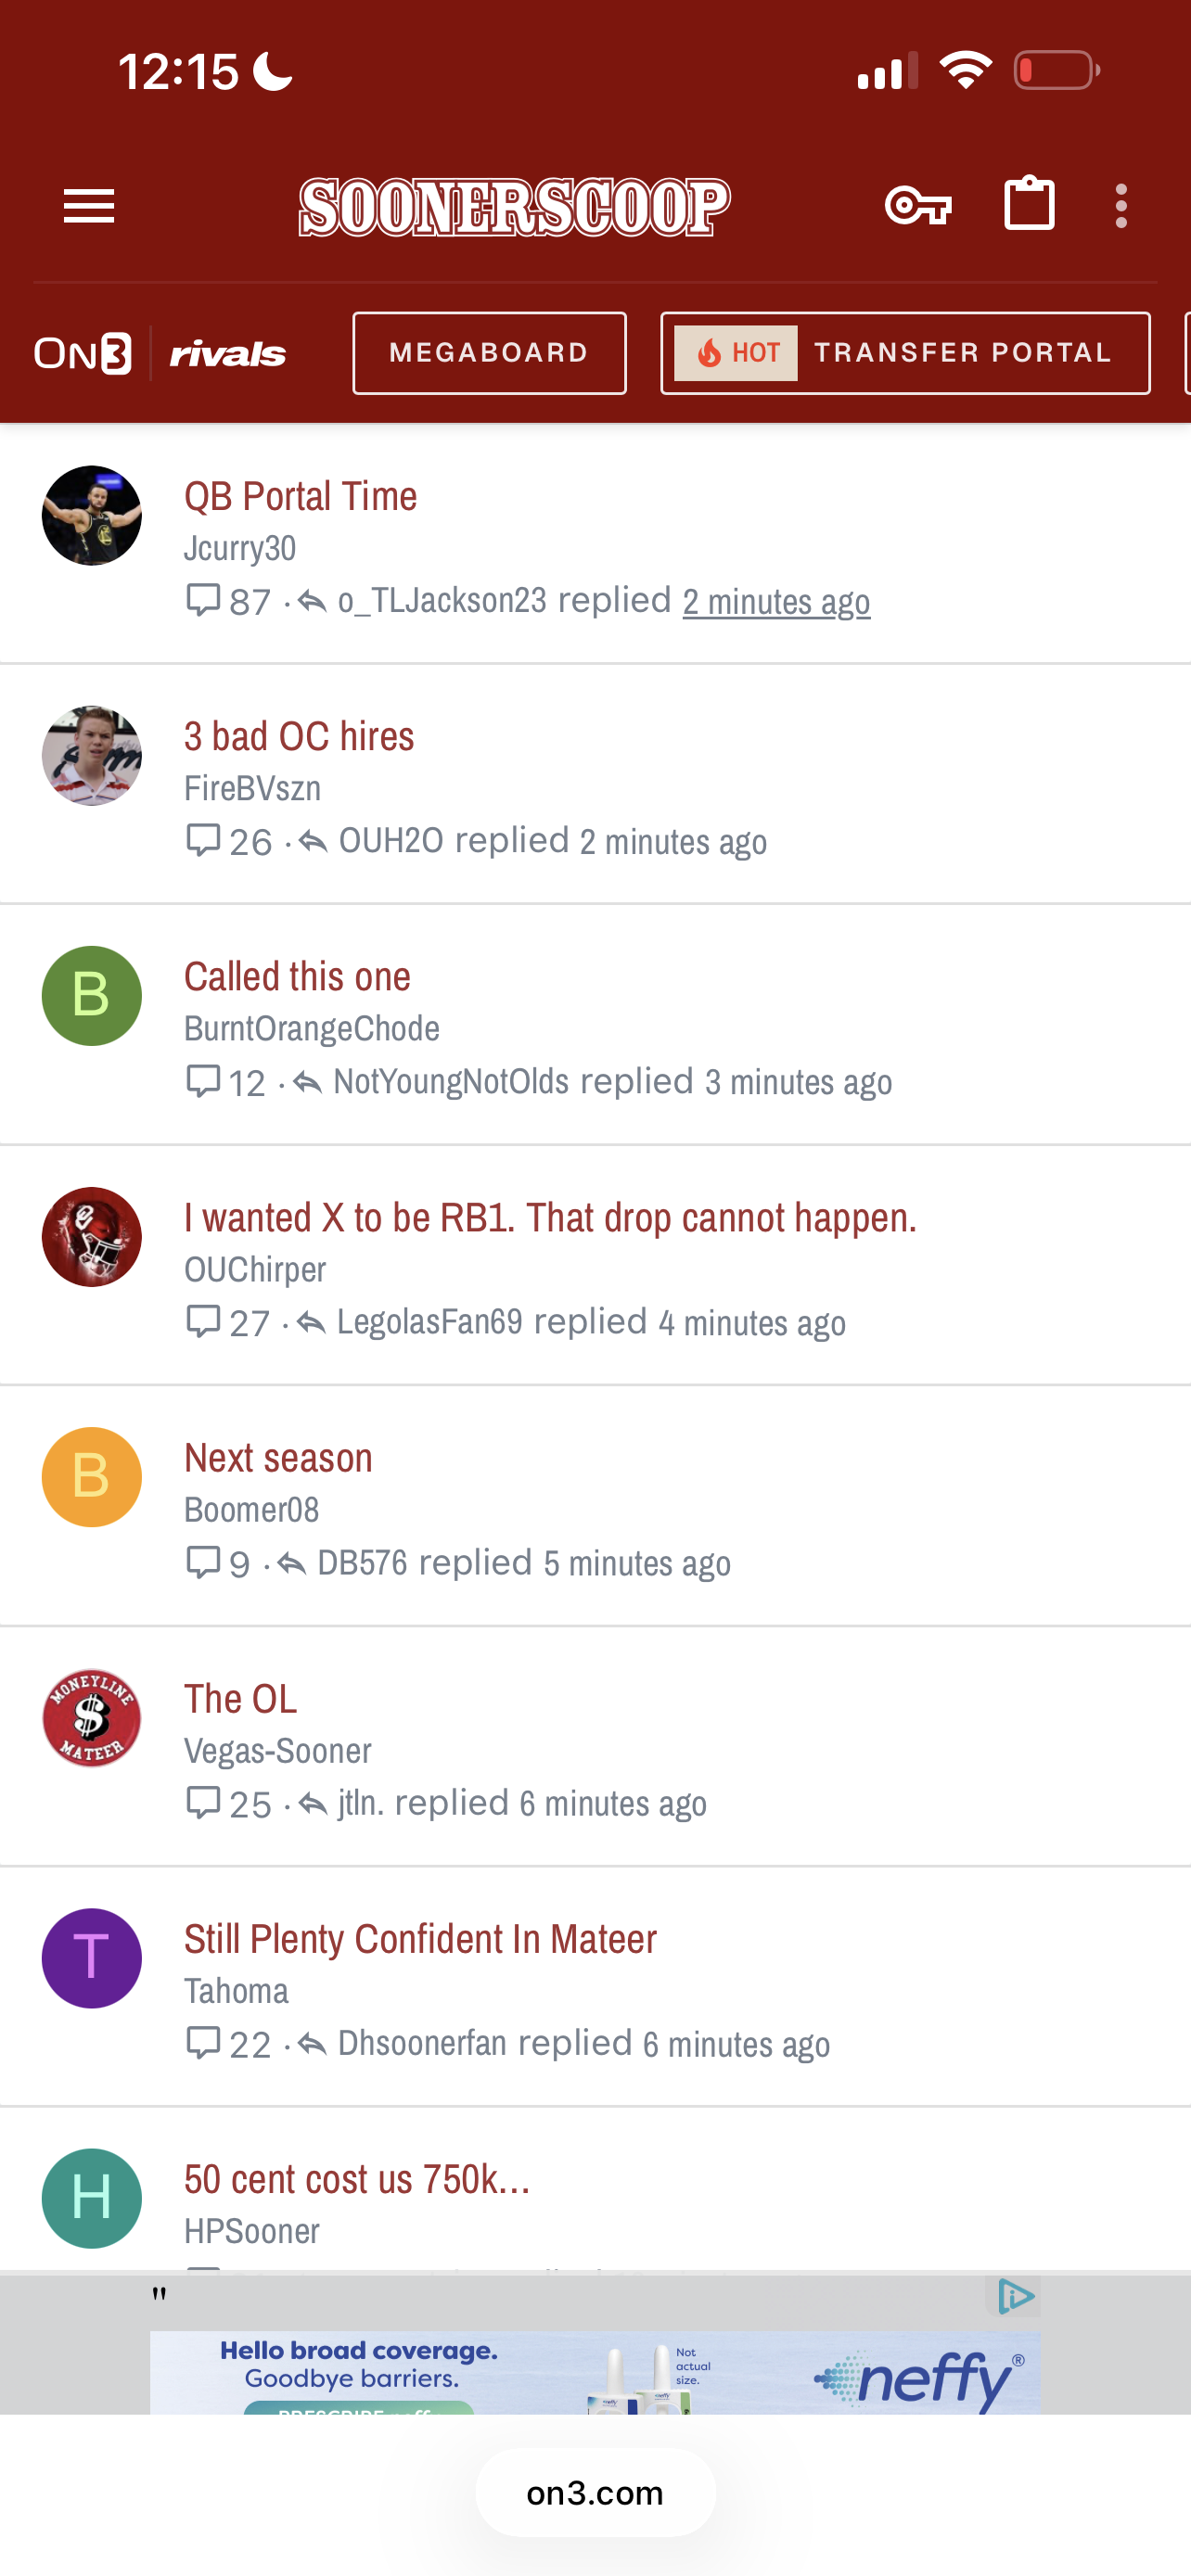Open the Hot Transfer Portal tab
Screen dimensions: 1191x2576
[905, 353]
